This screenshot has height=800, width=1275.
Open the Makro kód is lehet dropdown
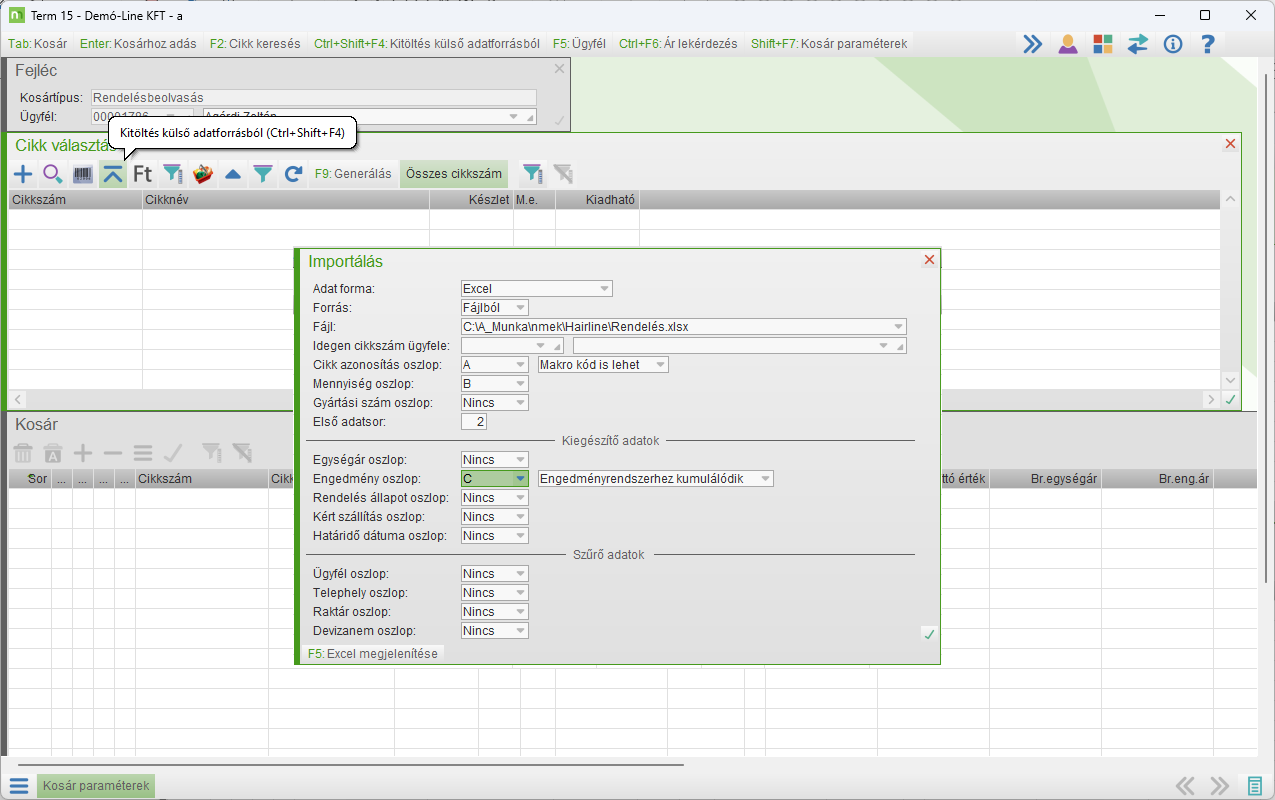pyautogui.click(x=660, y=365)
